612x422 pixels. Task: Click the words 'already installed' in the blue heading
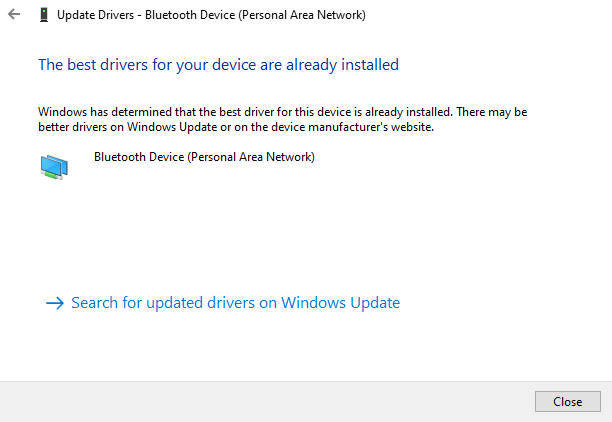342,65
